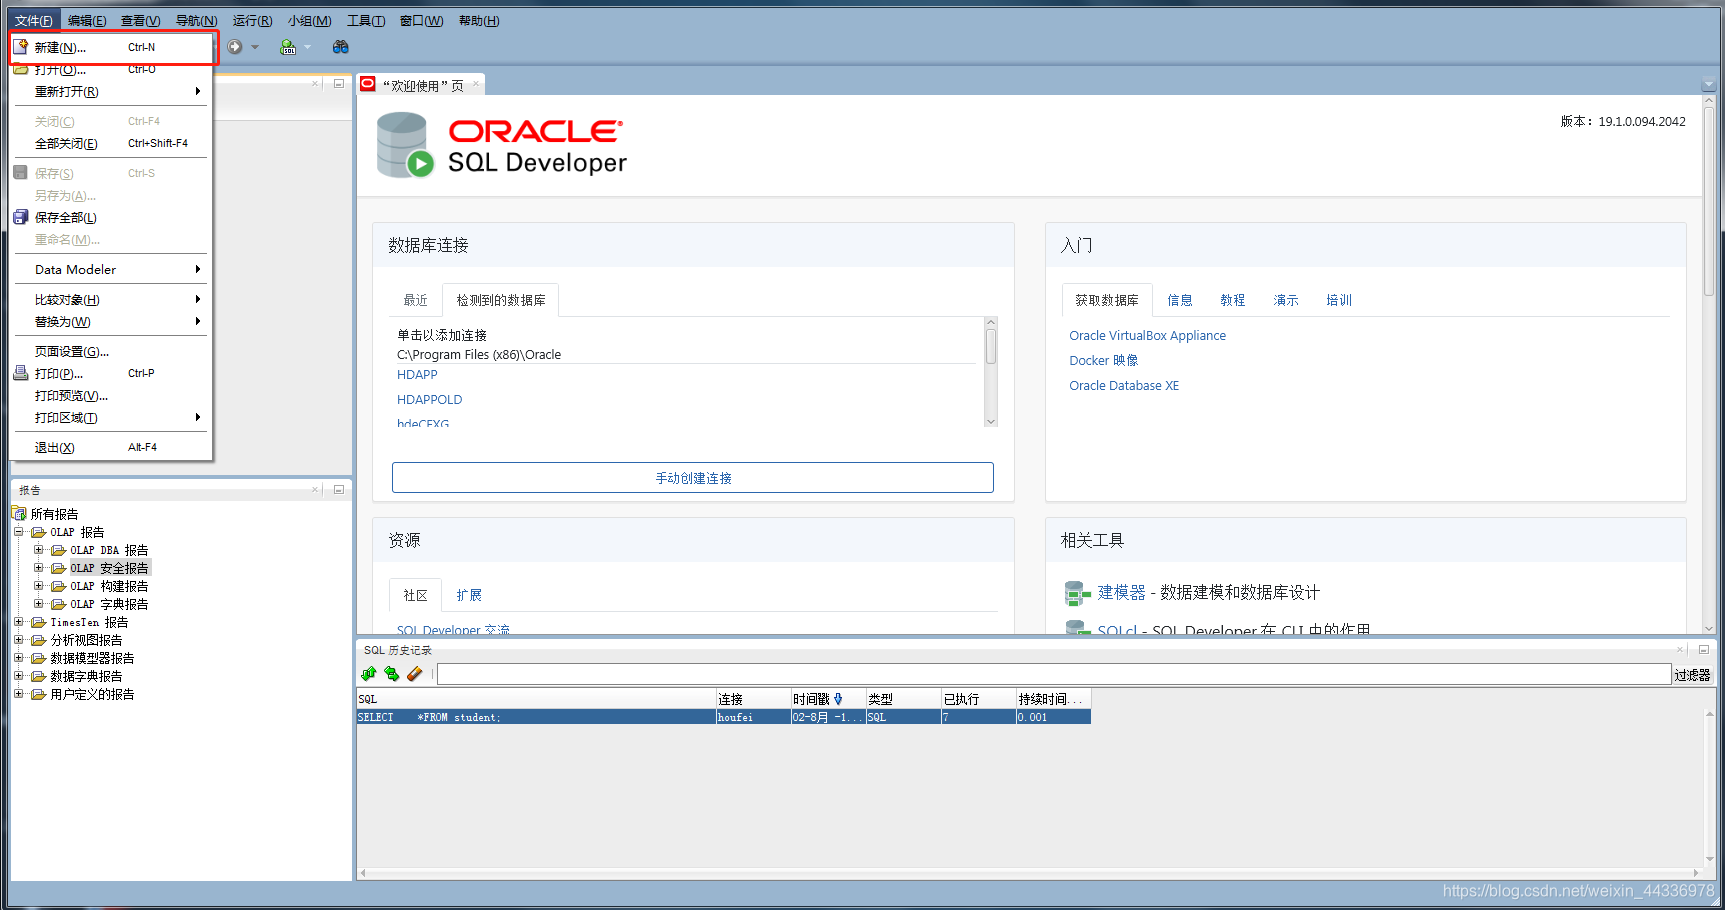Minimize the SQL 历史记录 panel
The height and width of the screenshot is (910, 1725).
[1704, 650]
